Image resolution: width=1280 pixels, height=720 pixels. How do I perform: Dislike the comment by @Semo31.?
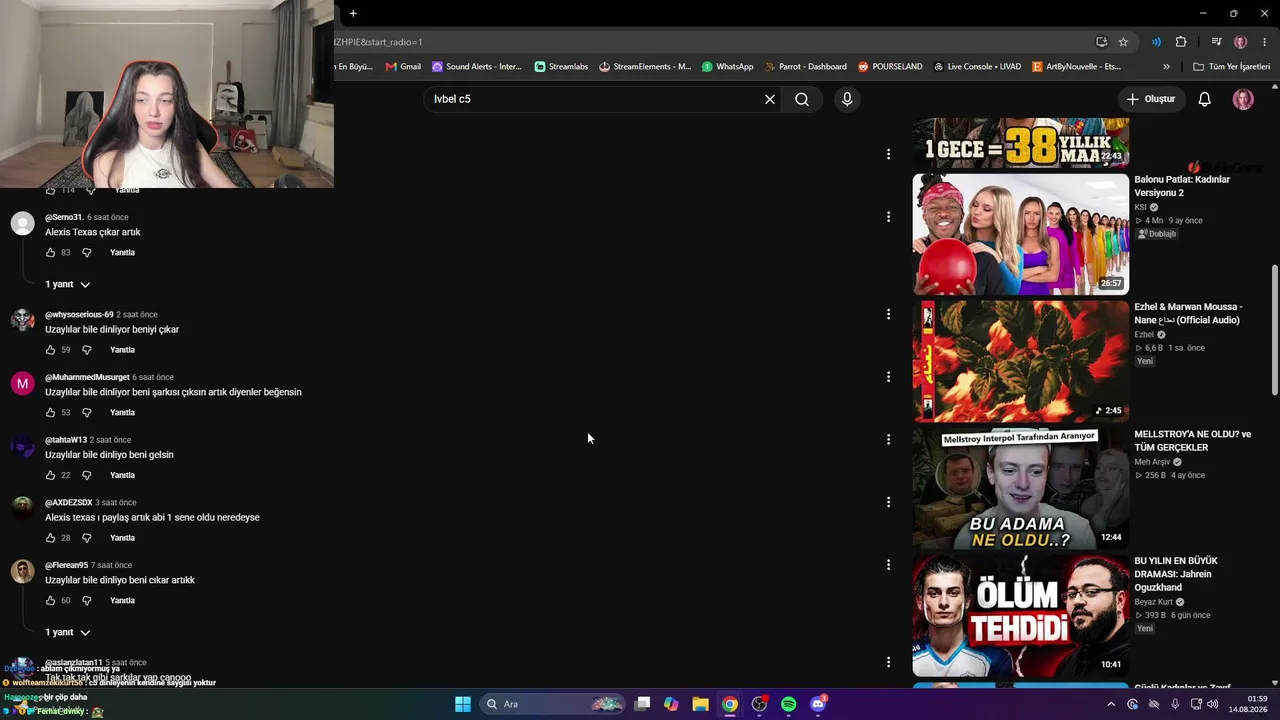click(86, 253)
